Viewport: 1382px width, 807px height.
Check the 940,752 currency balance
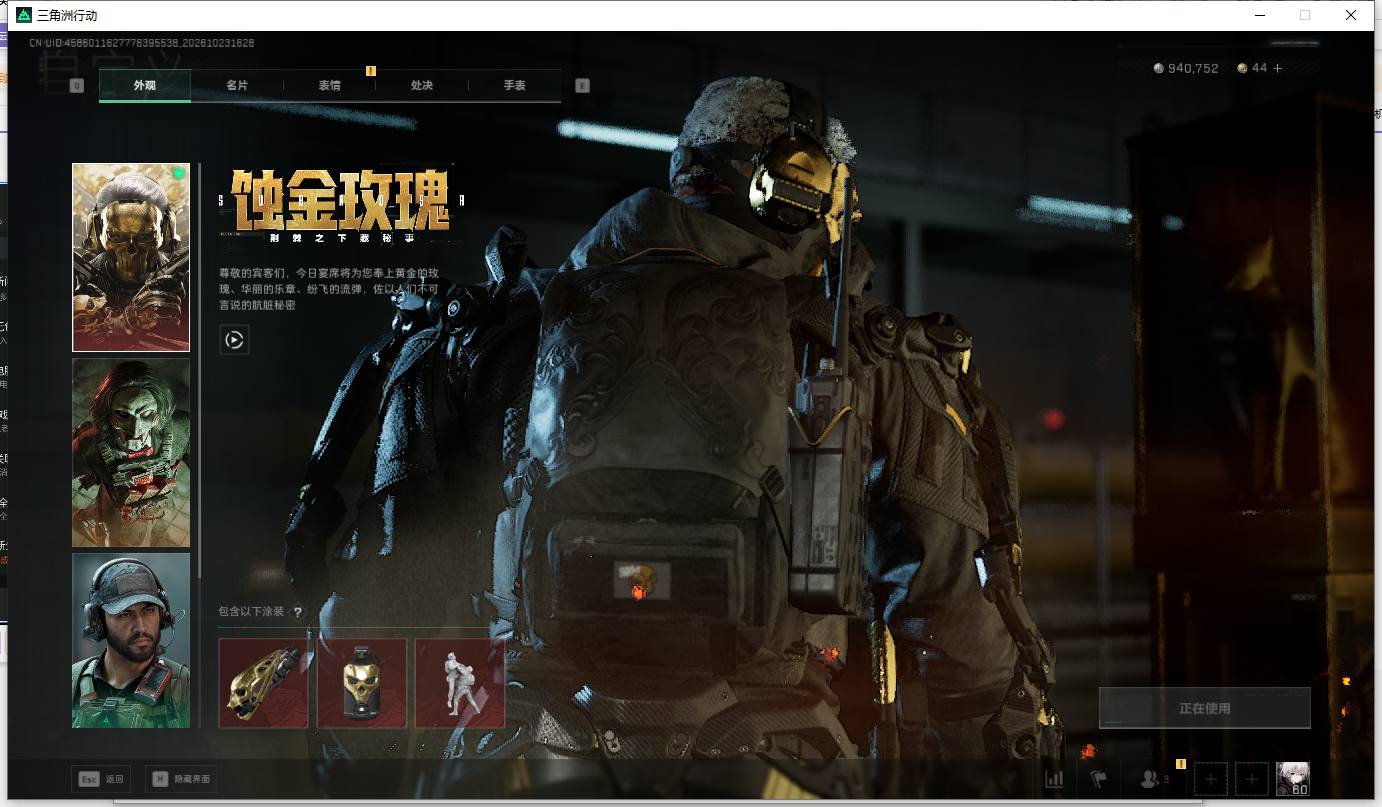click(x=1186, y=68)
